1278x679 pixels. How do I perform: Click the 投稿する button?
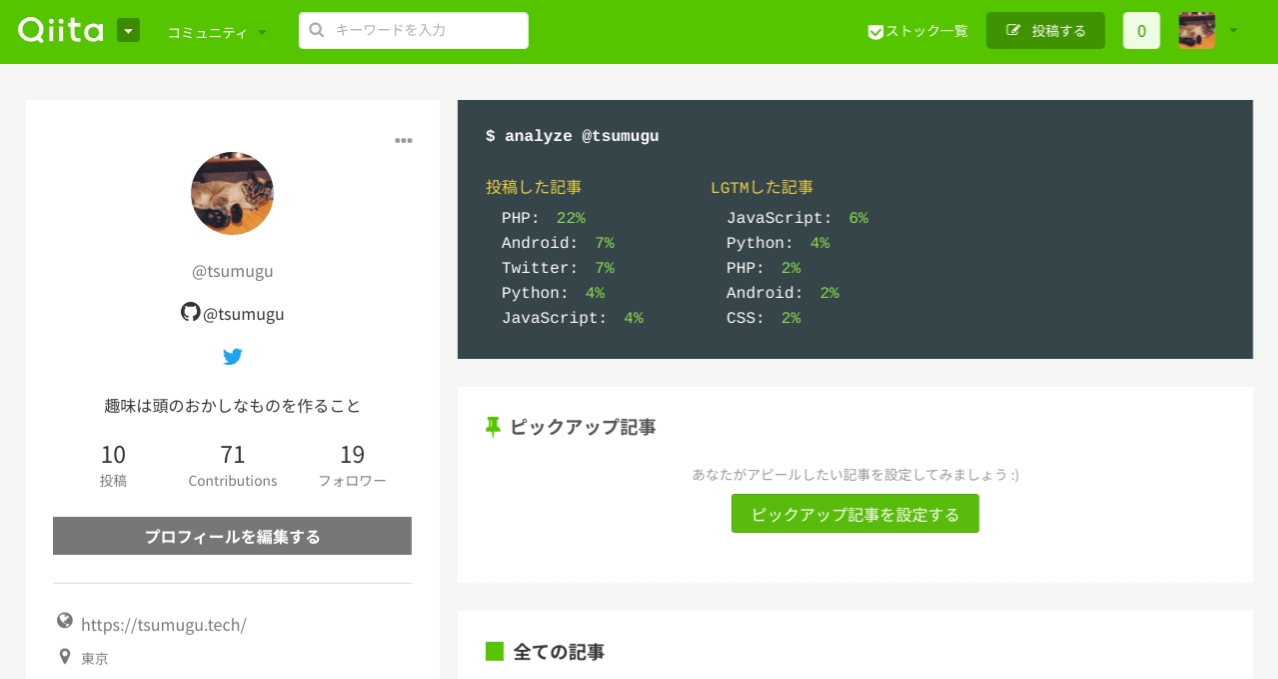point(1045,30)
